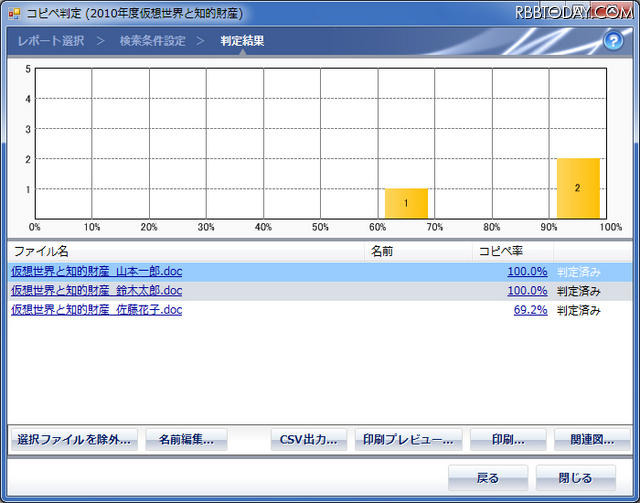Click 判定済み status in the 山本一郎 row

[x=579, y=272]
